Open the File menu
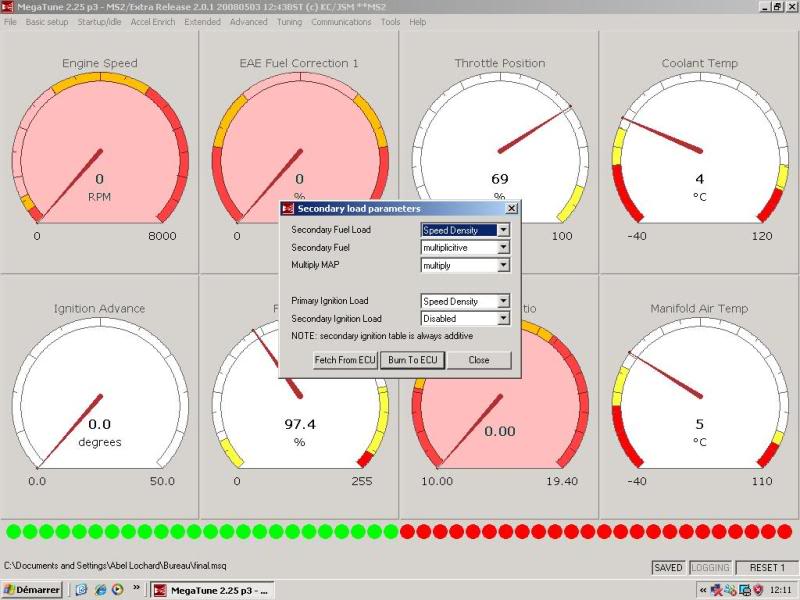This screenshot has height=600, width=800. tap(10, 22)
